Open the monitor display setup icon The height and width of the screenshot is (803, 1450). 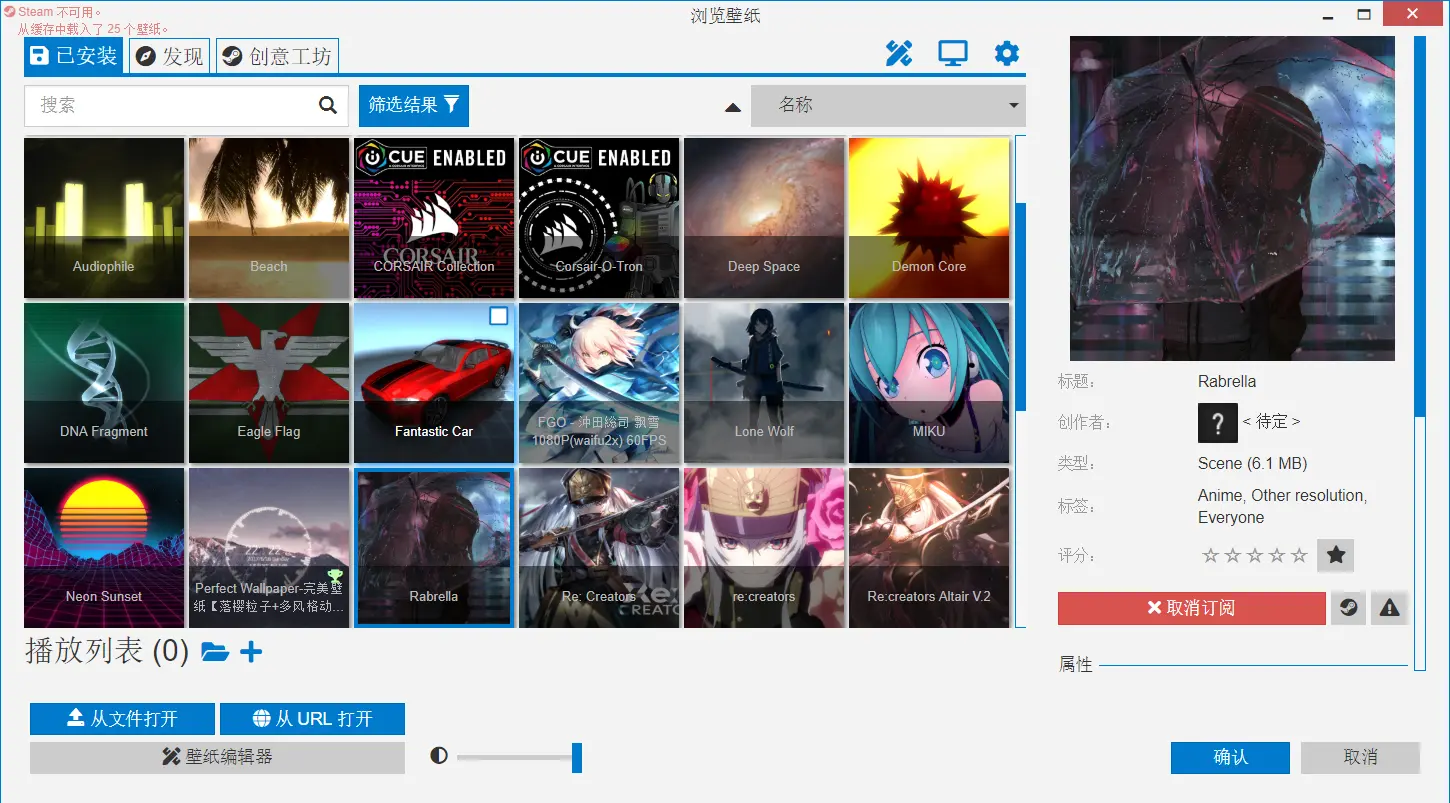[953, 54]
